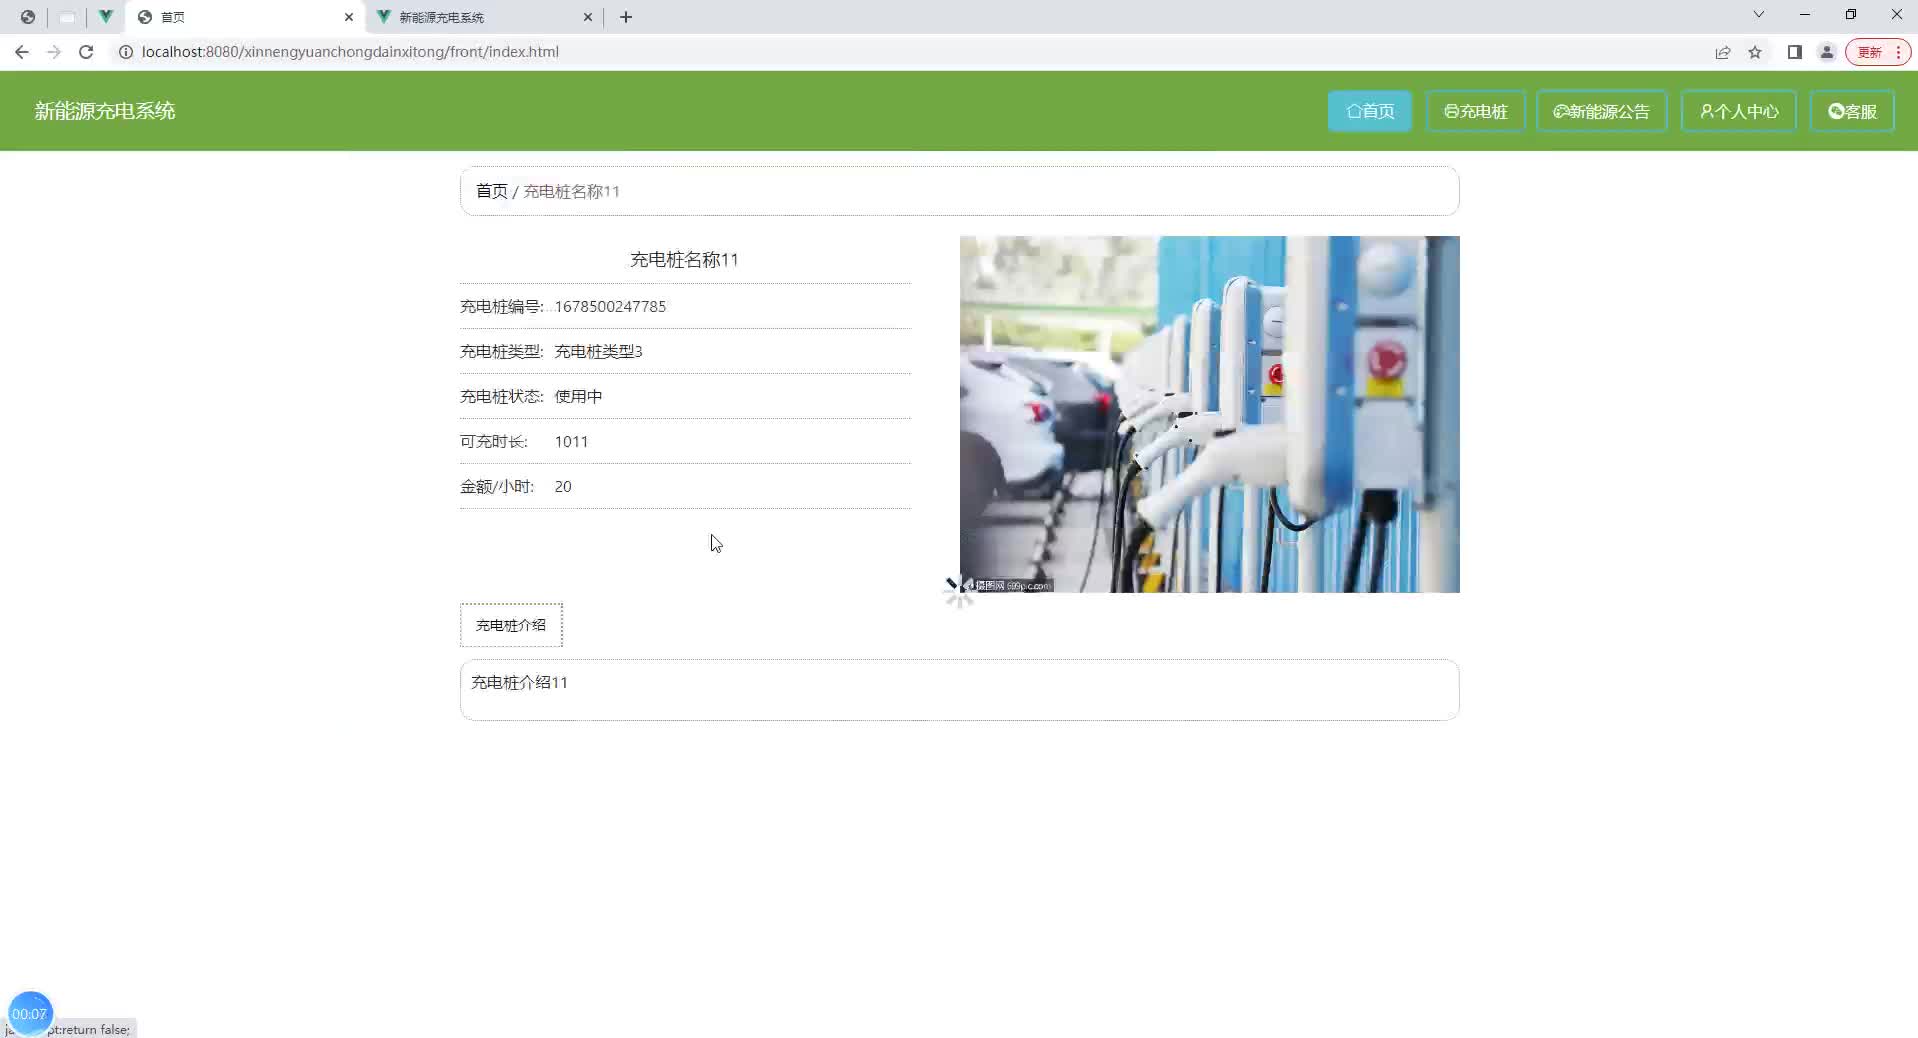Click the browser forward arrow
1918x1038 pixels.
[54, 52]
